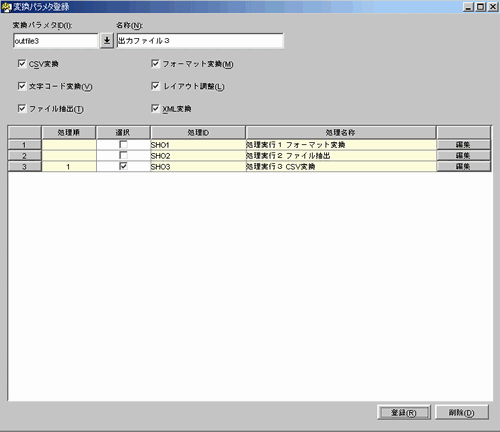Toggle the 文字コード変換(V) checkbox
The image size is (500, 432).
tap(22, 86)
